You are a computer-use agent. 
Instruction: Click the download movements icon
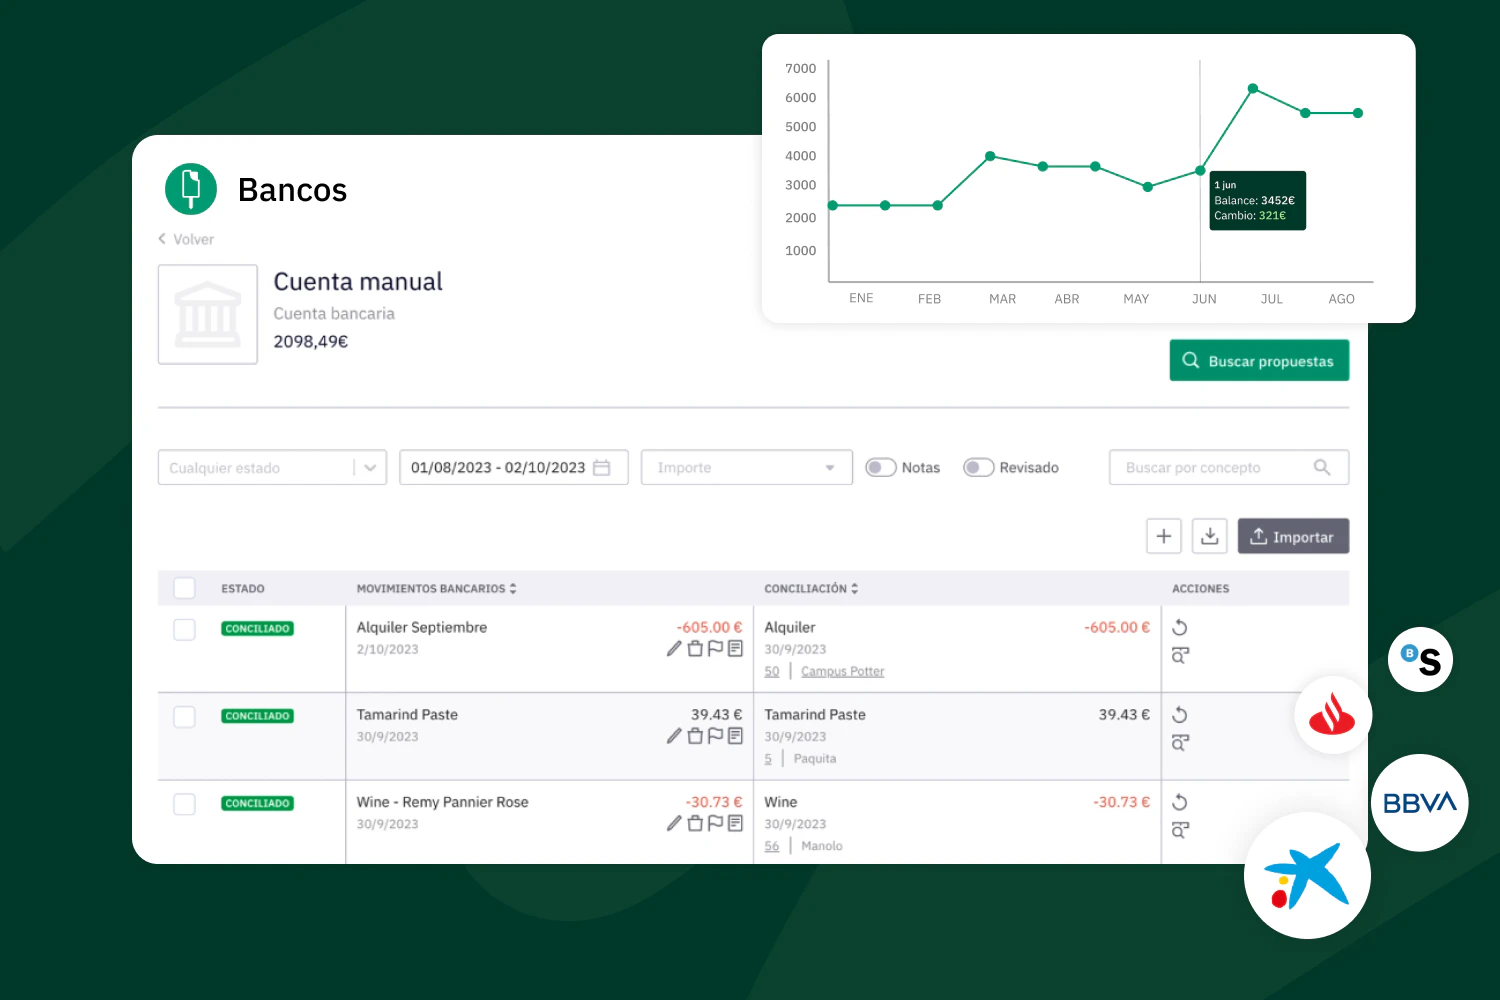(x=1209, y=536)
